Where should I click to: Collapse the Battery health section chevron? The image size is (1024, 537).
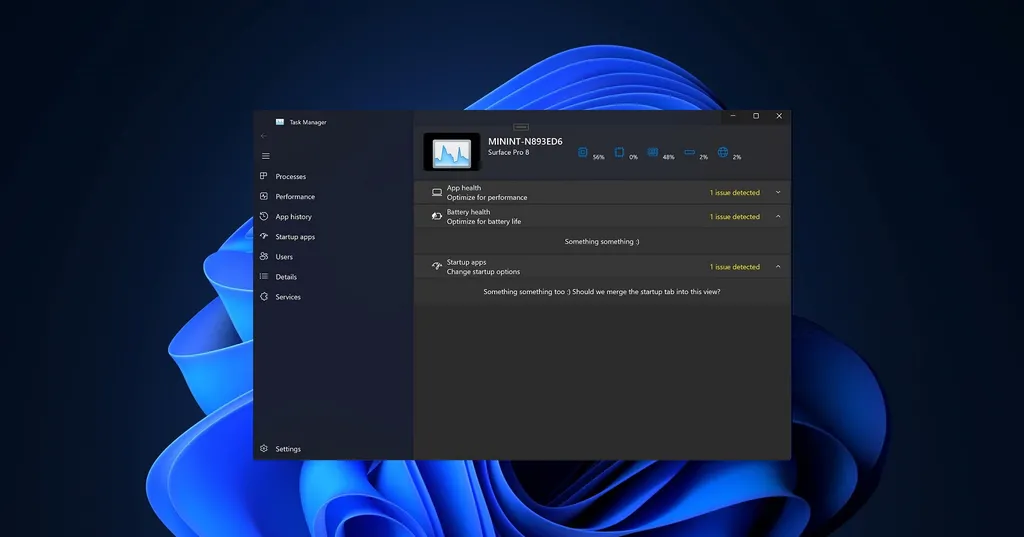point(778,216)
